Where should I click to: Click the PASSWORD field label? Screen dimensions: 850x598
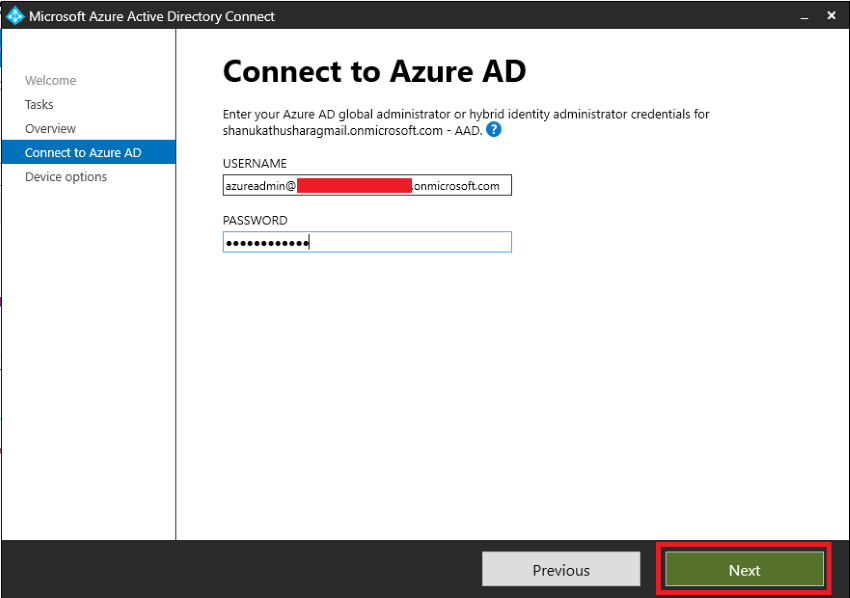[x=255, y=220]
